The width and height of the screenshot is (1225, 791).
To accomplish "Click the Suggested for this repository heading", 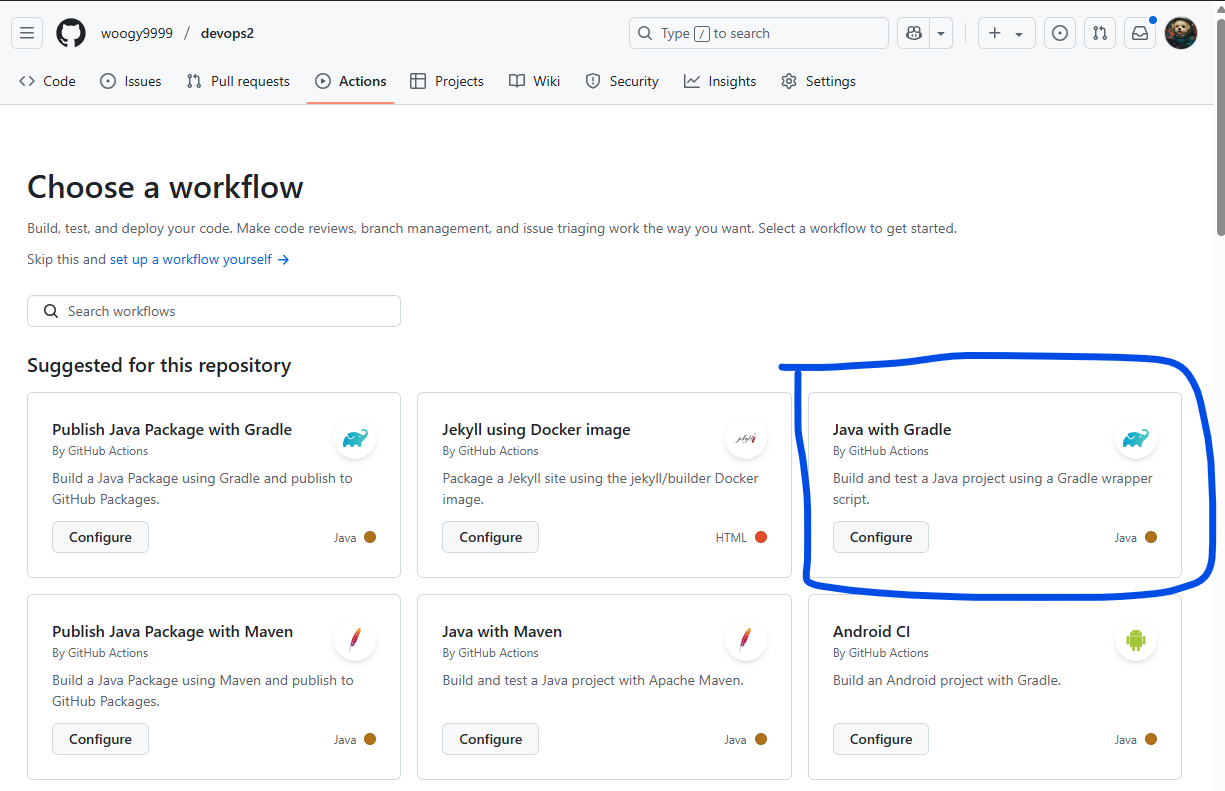I will pyautogui.click(x=159, y=365).
